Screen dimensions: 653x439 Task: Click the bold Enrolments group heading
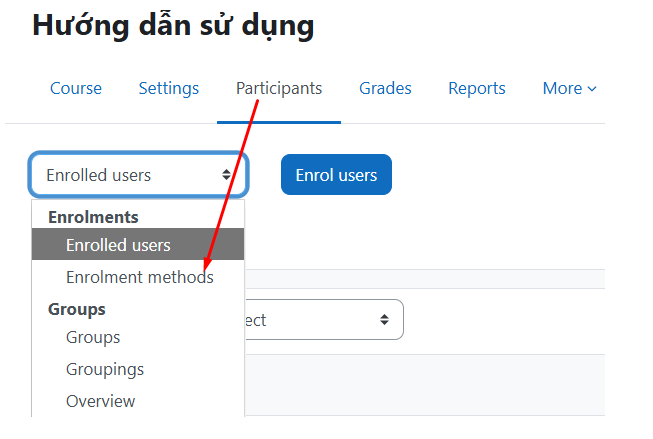click(x=93, y=217)
